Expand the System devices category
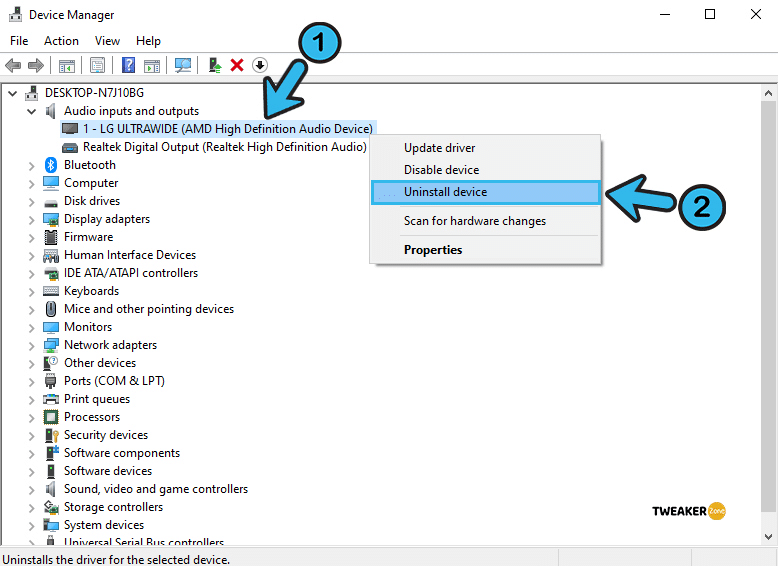This screenshot has width=778, height=566. [x=31, y=526]
